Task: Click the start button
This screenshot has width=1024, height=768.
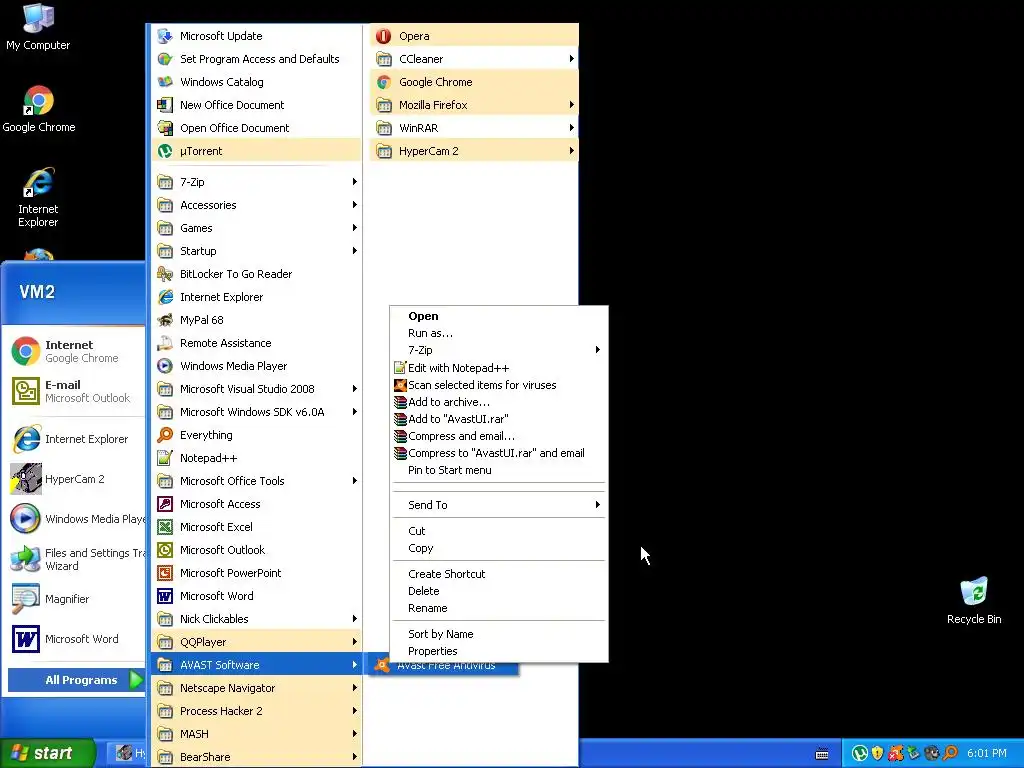Action: (x=48, y=753)
